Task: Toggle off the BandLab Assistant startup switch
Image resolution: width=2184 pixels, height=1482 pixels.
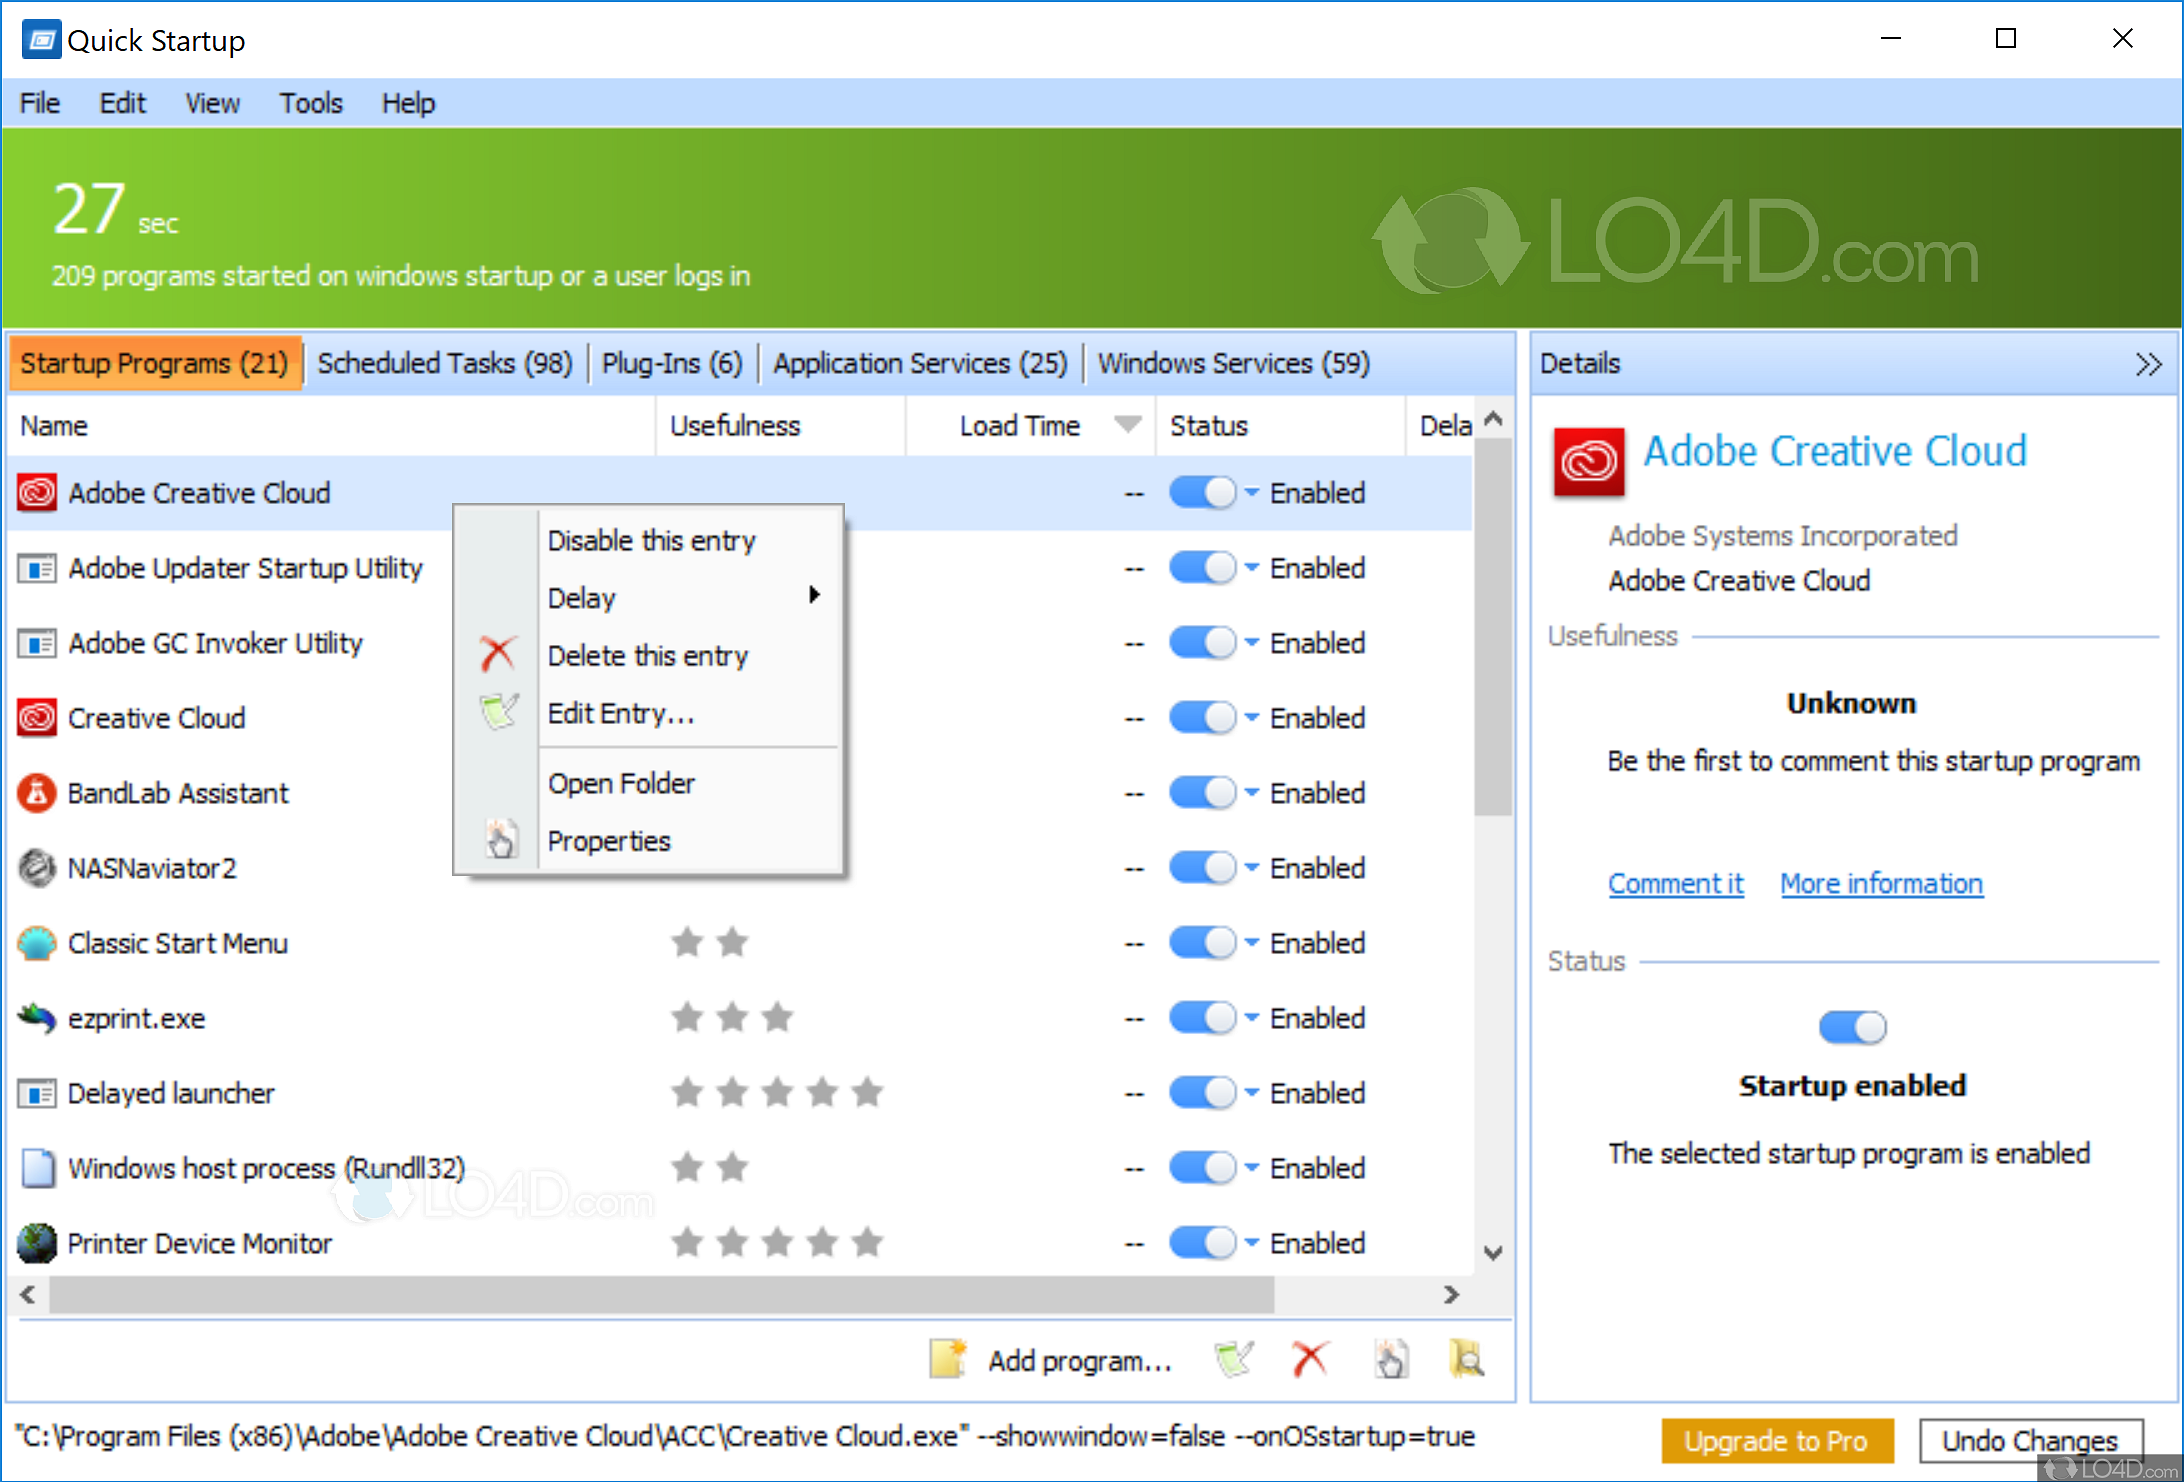Action: pyautogui.click(x=1203, y=793)
